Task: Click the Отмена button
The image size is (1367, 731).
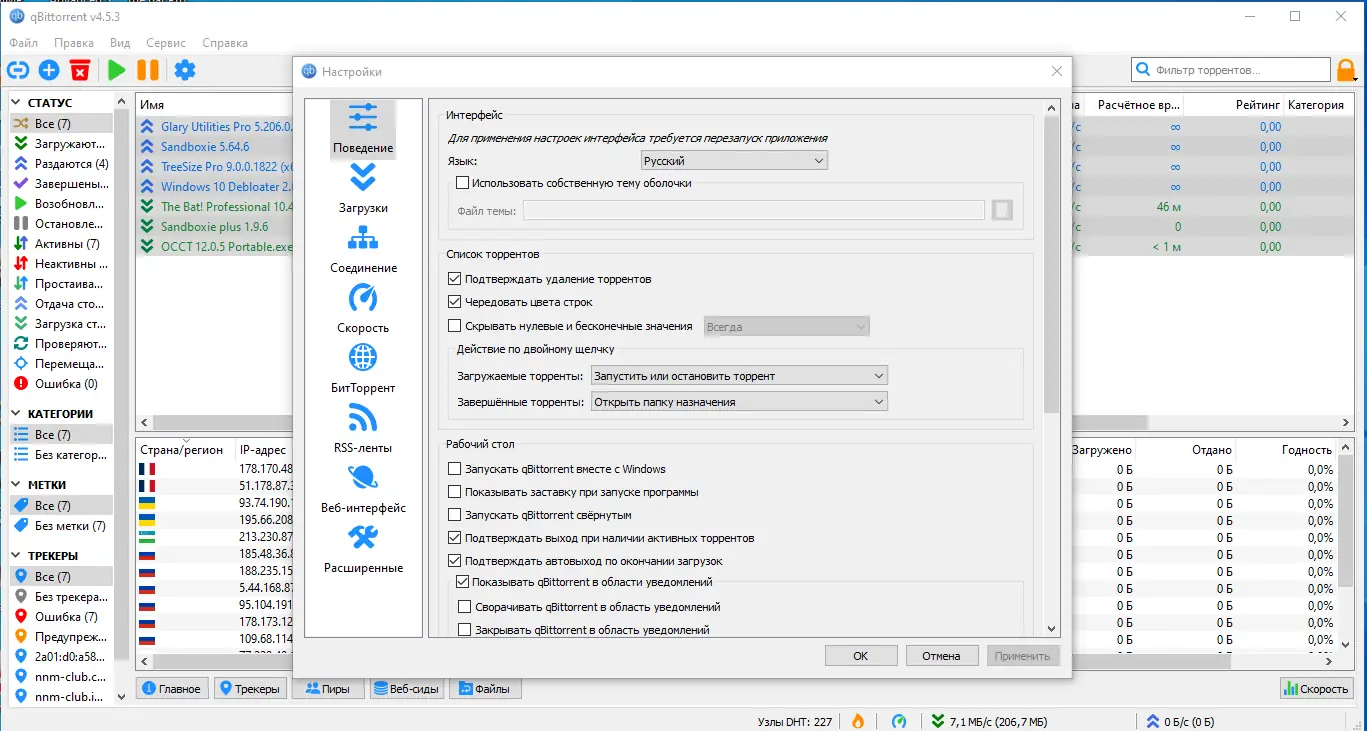Action: pos(941,656)
